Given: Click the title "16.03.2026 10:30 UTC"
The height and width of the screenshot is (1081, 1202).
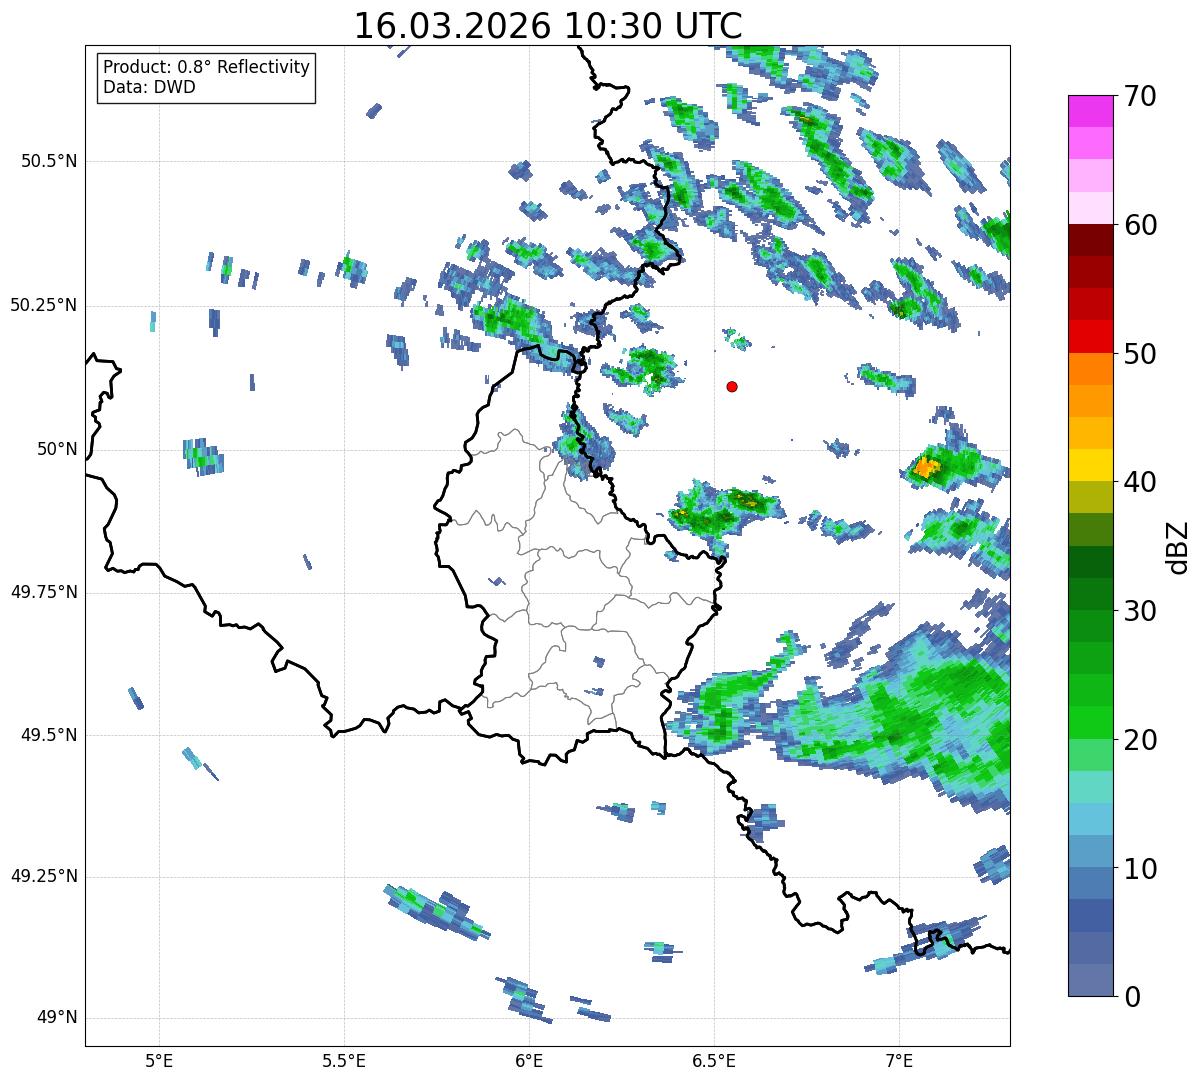Looking at the screenshot, I should [x=548, y=25].
